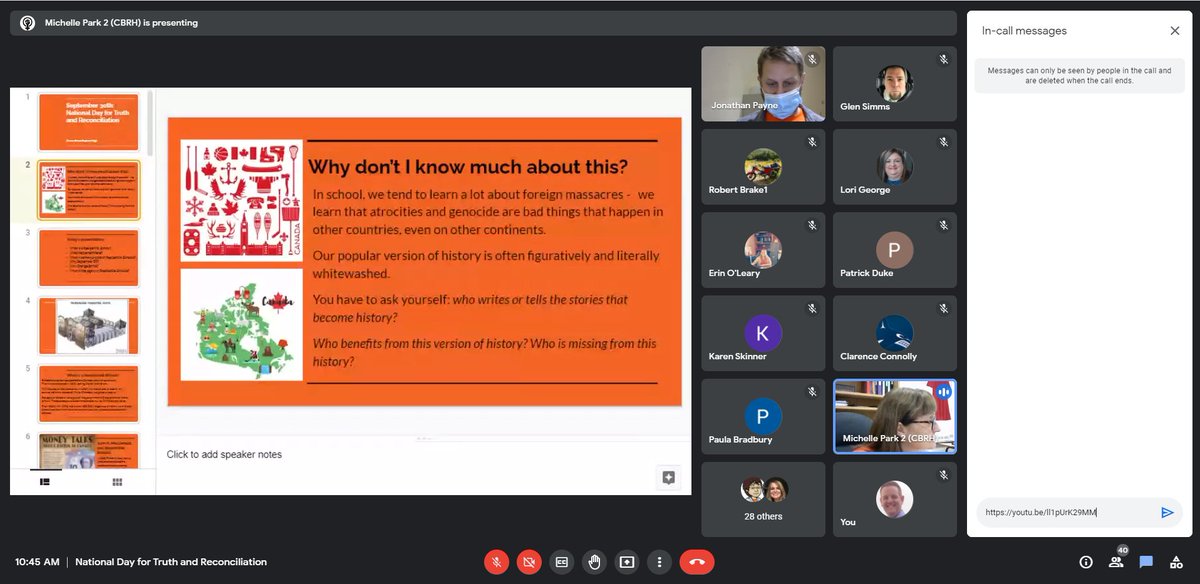This screenshot has height=584, width=1200.
Task: Select Karen Skinner participant tile
Action: [763, 333]
